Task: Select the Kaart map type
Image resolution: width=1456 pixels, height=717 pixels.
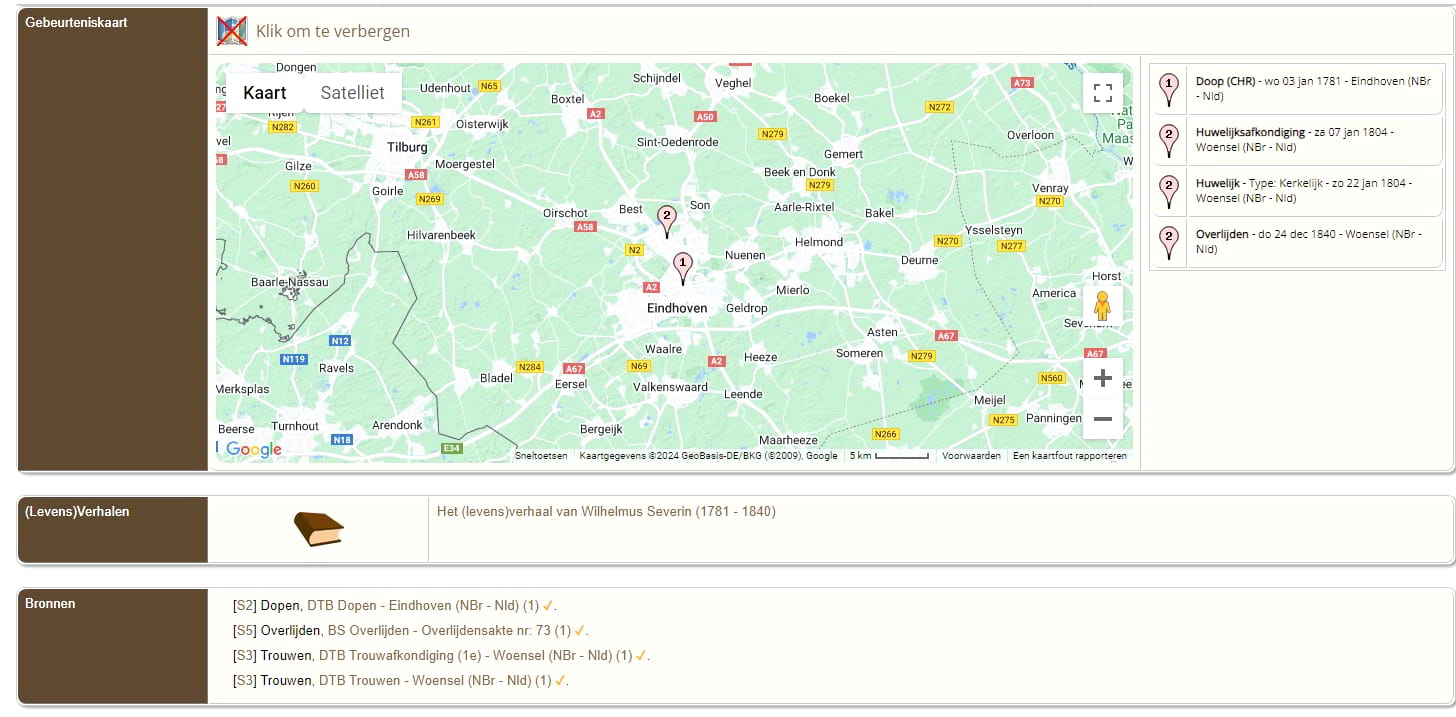Action: pos(265,93)
